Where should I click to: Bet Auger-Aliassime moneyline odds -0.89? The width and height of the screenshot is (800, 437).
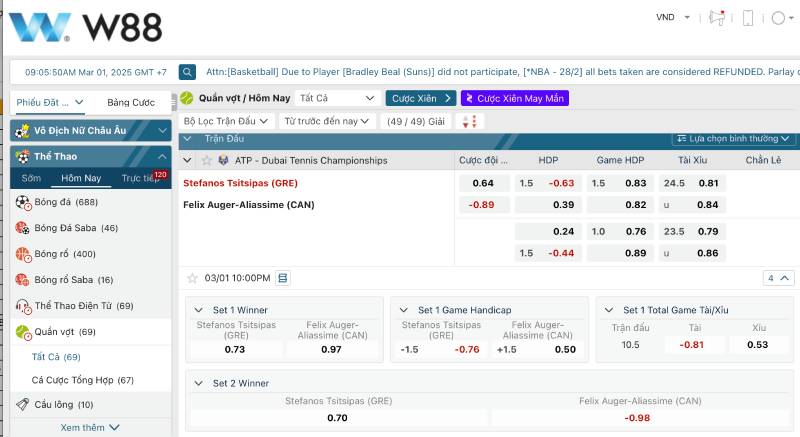point(482,205)
